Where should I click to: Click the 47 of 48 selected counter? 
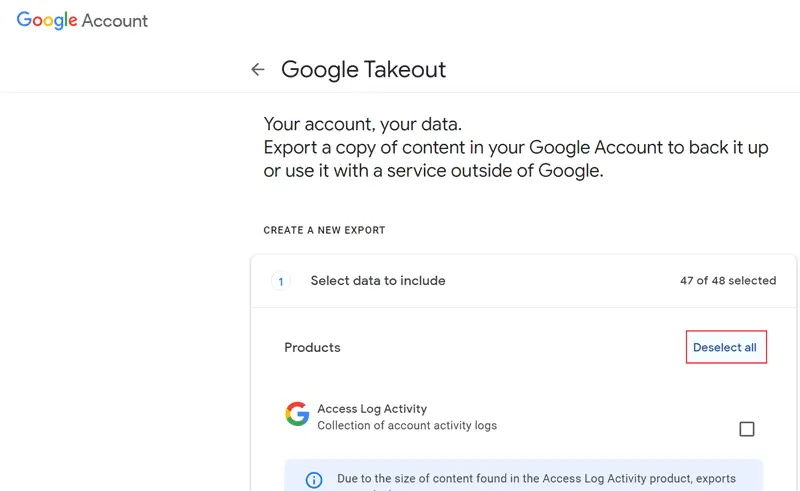pyautogui.click(x=728, y=281)
